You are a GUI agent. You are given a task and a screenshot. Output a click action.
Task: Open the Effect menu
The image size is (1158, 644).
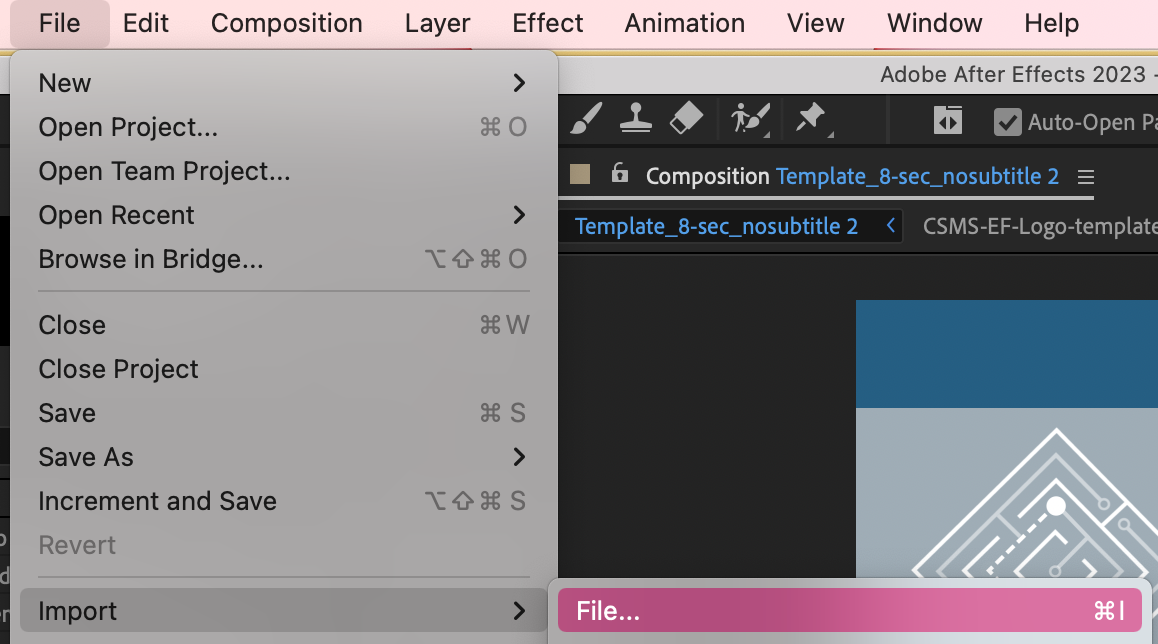pyautogui.click(x=547, y=24)
